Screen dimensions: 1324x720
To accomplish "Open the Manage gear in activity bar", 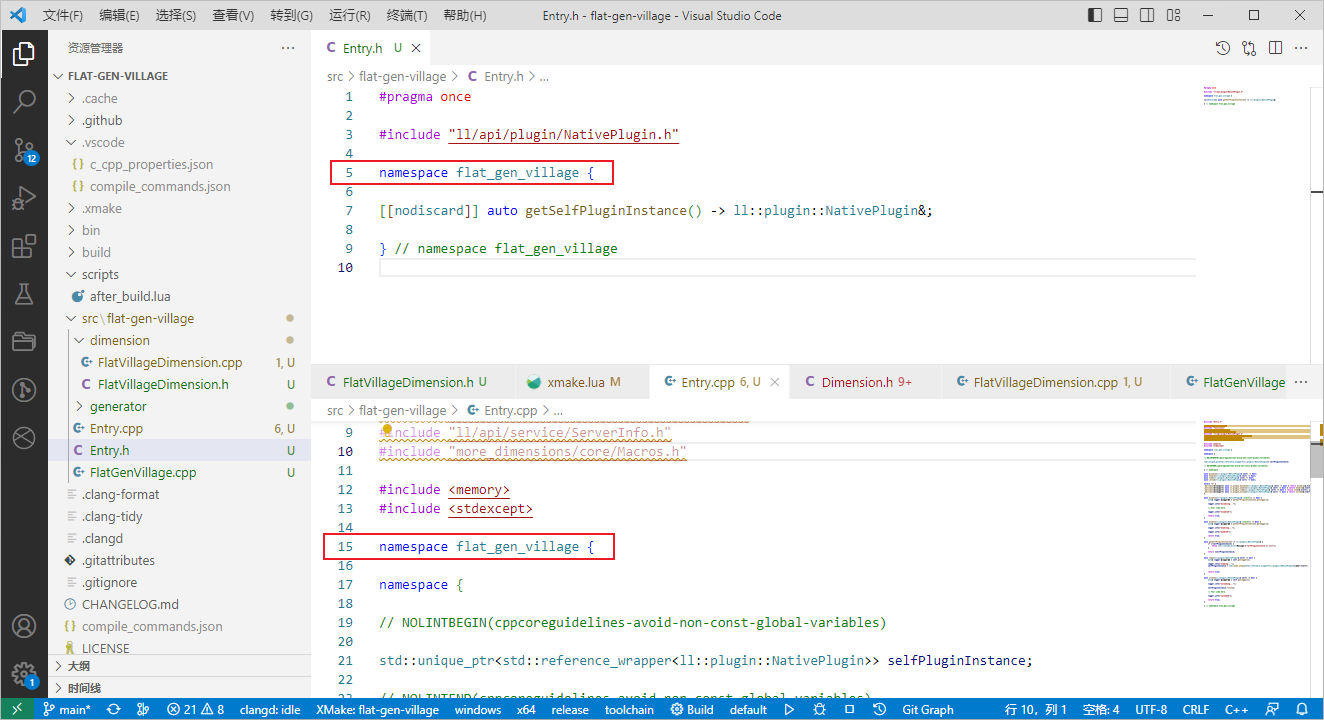I will [x=24, y=674].
